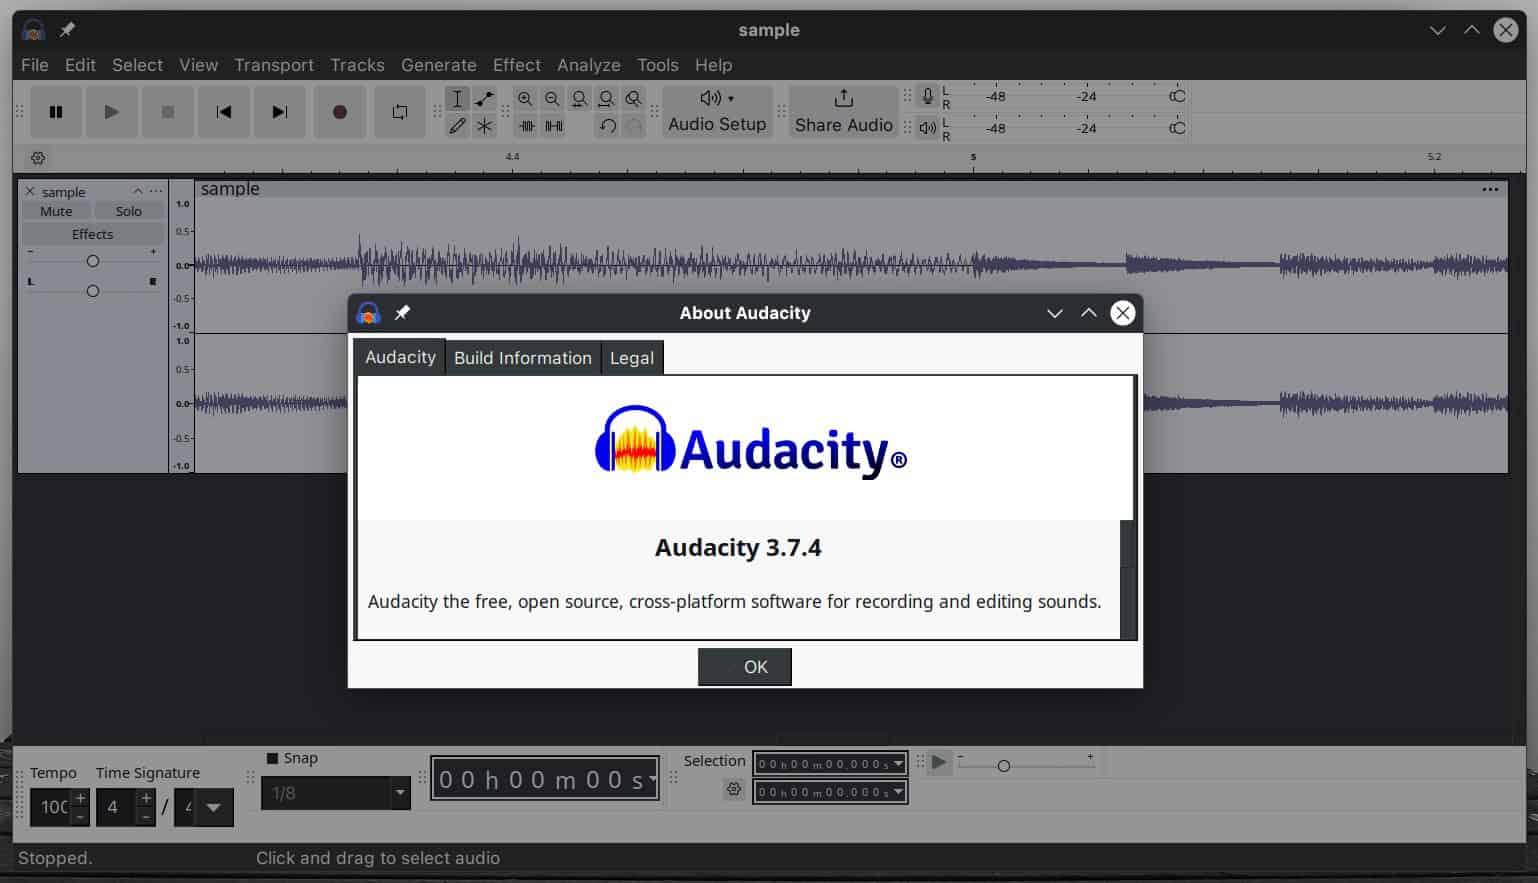The height and width of the screenshot is (883, 1538).
Task: Activate the Multi-tool
Action: click(x=484, y=126)
